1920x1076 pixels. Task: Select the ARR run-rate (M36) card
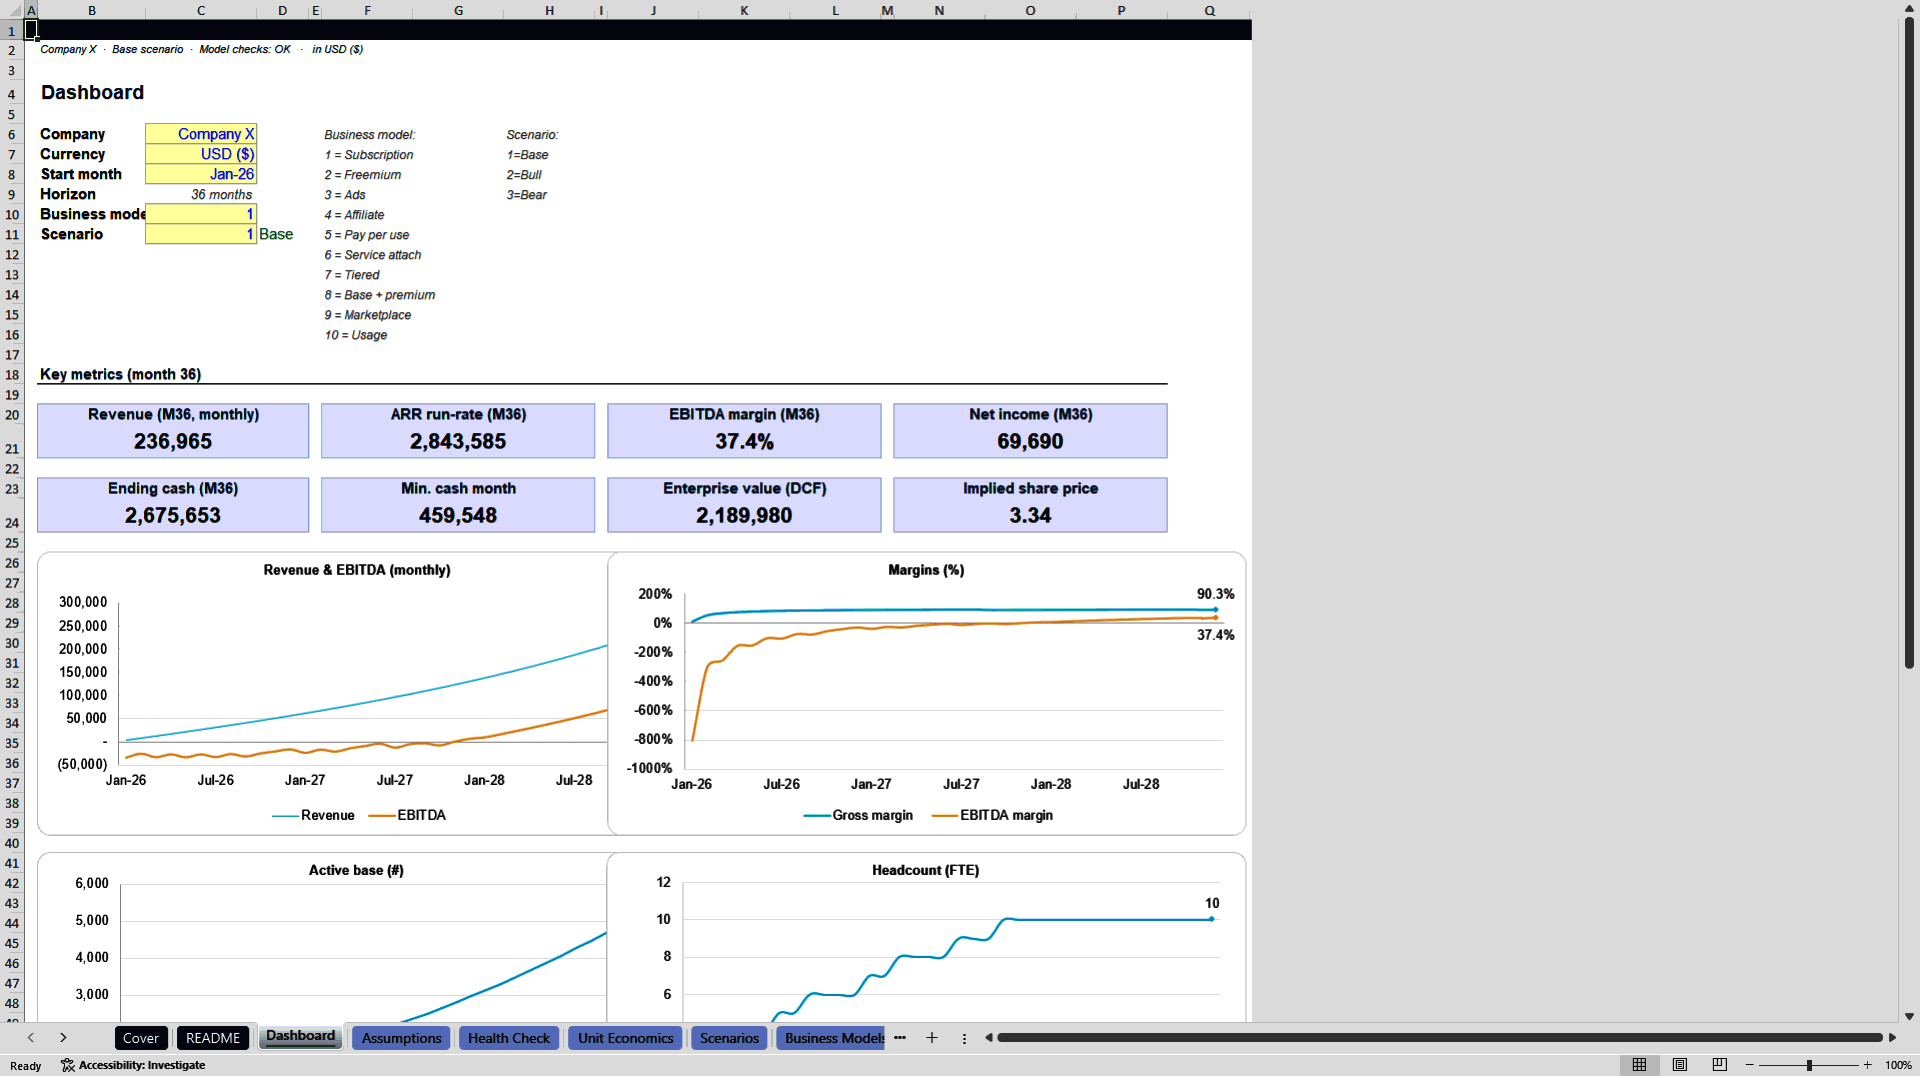click(x=458, y=430)
